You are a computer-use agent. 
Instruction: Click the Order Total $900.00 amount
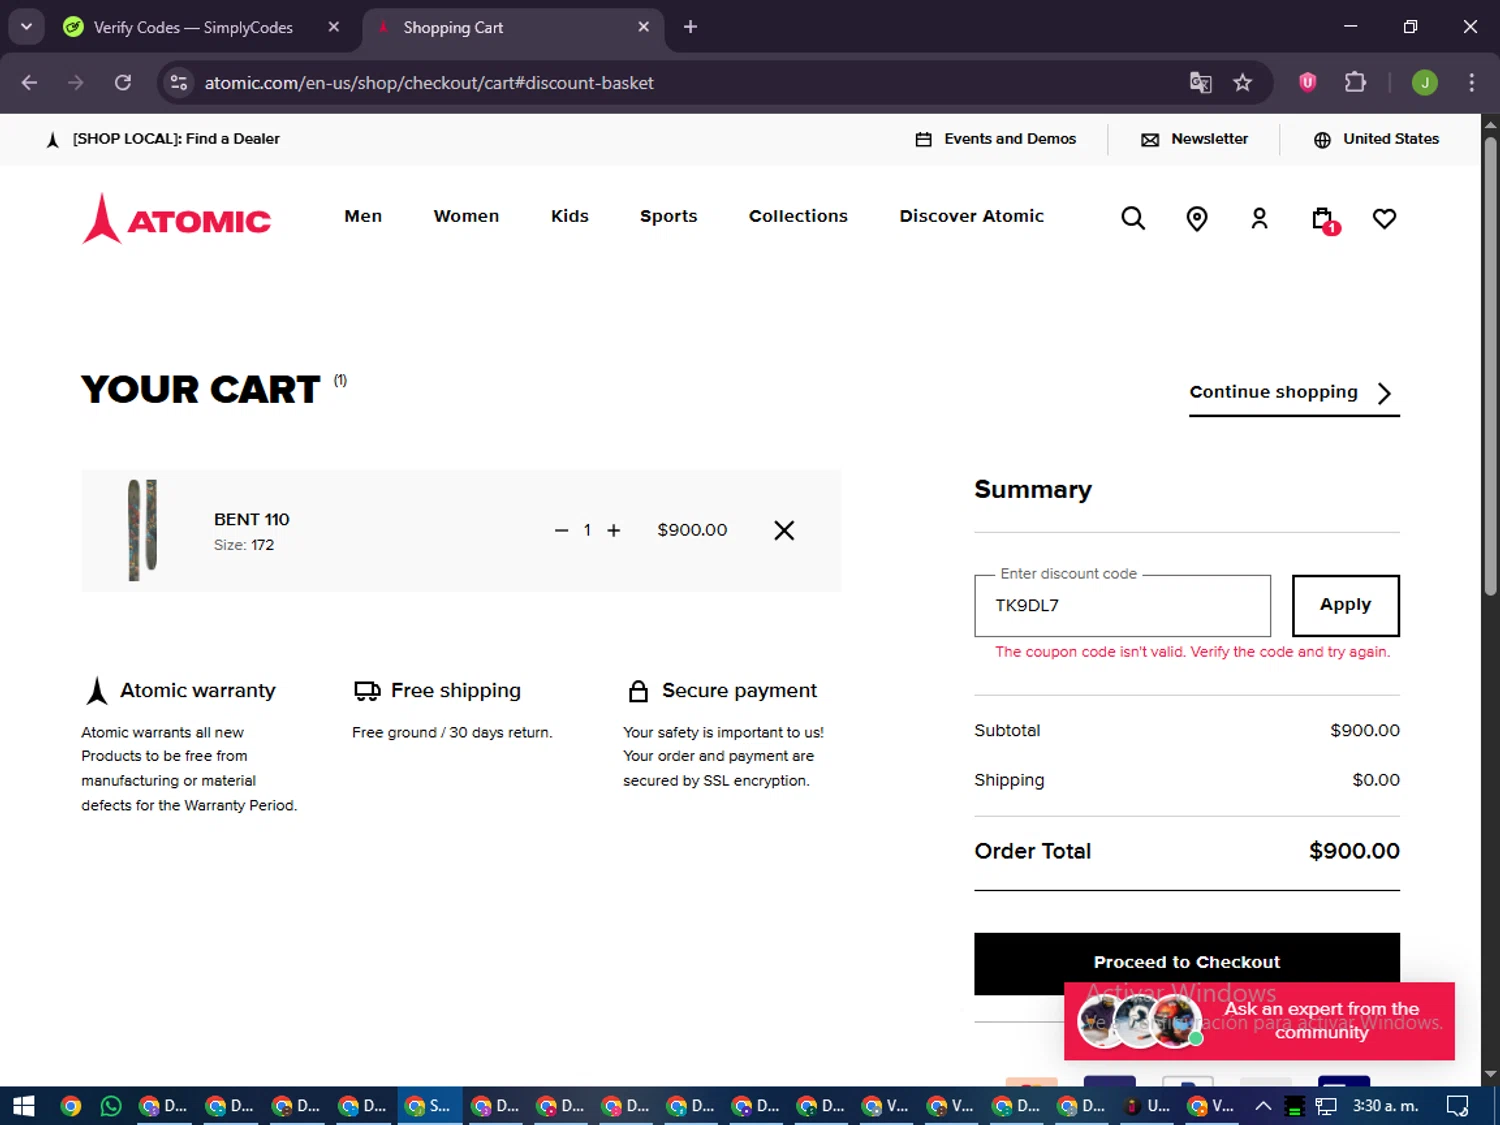[1354, 851]
